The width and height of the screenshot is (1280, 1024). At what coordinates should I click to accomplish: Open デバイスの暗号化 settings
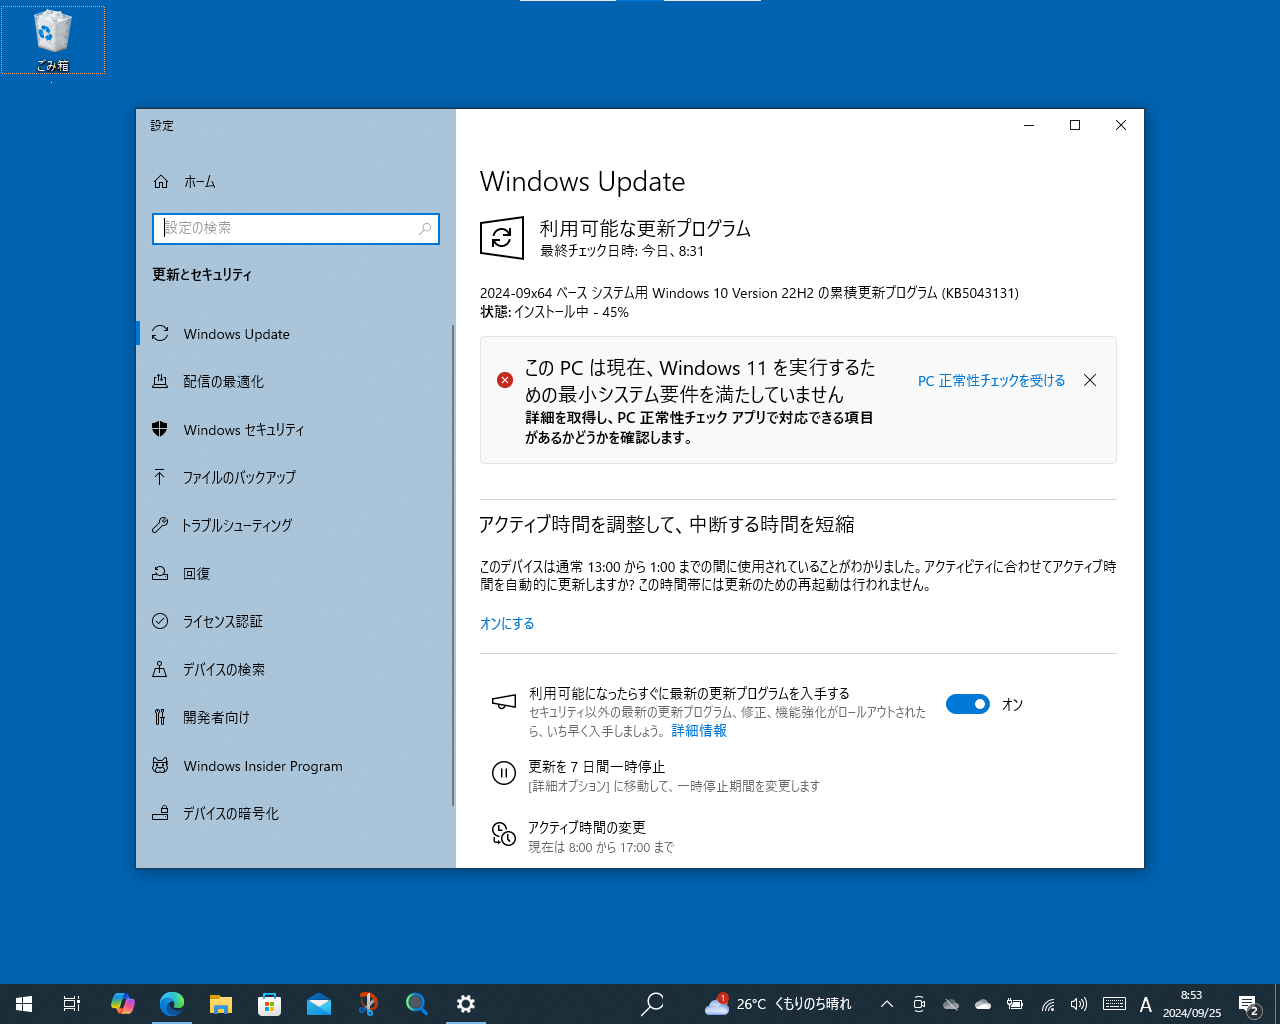(x=230, y=813)
